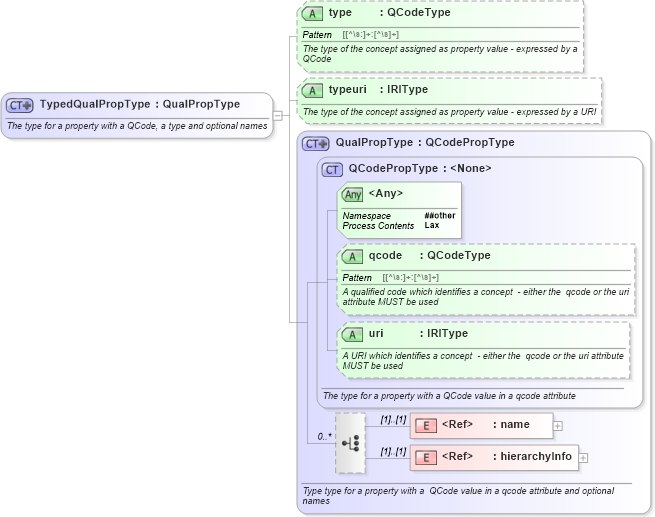The width and height of the screenshot is (655, 517).
Task: Click the attribute icon beside 'qcode'
Action: (352, 256)
